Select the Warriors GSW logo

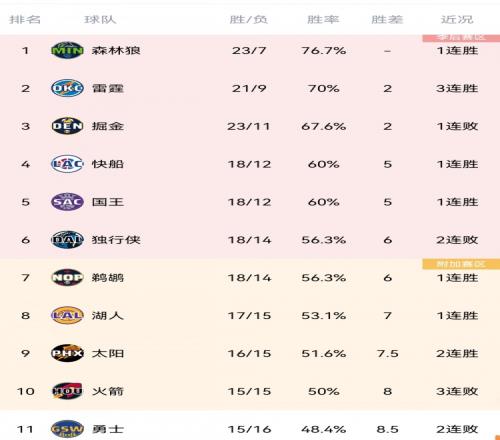click(x=67, y=429)
